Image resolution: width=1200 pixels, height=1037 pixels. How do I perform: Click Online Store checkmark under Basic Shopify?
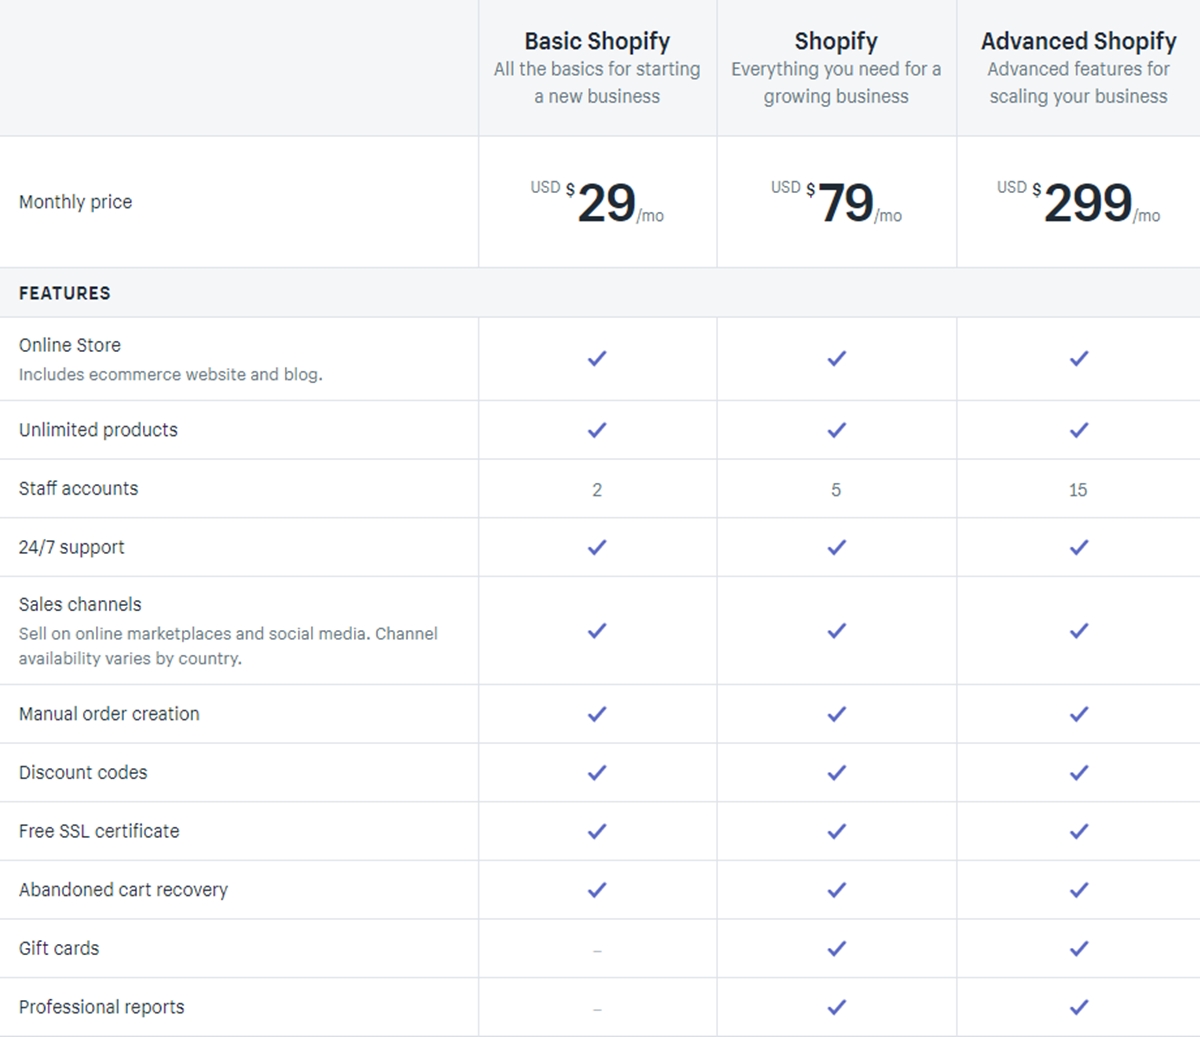[597, 358]
